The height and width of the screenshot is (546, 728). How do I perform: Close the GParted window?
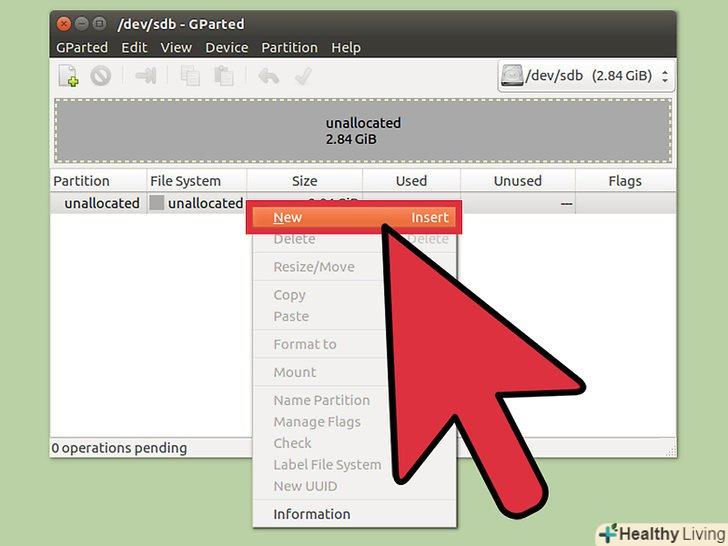64,24
